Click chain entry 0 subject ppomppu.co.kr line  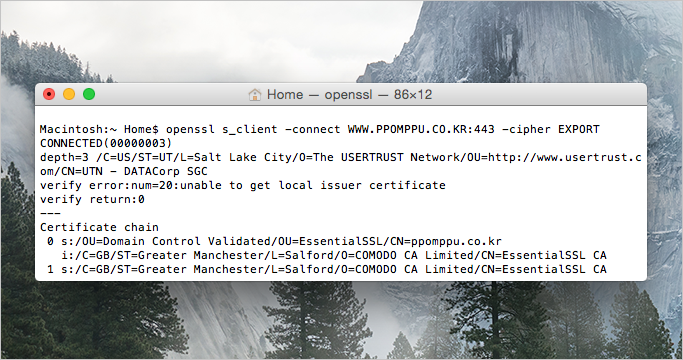(x=274, y=241)
